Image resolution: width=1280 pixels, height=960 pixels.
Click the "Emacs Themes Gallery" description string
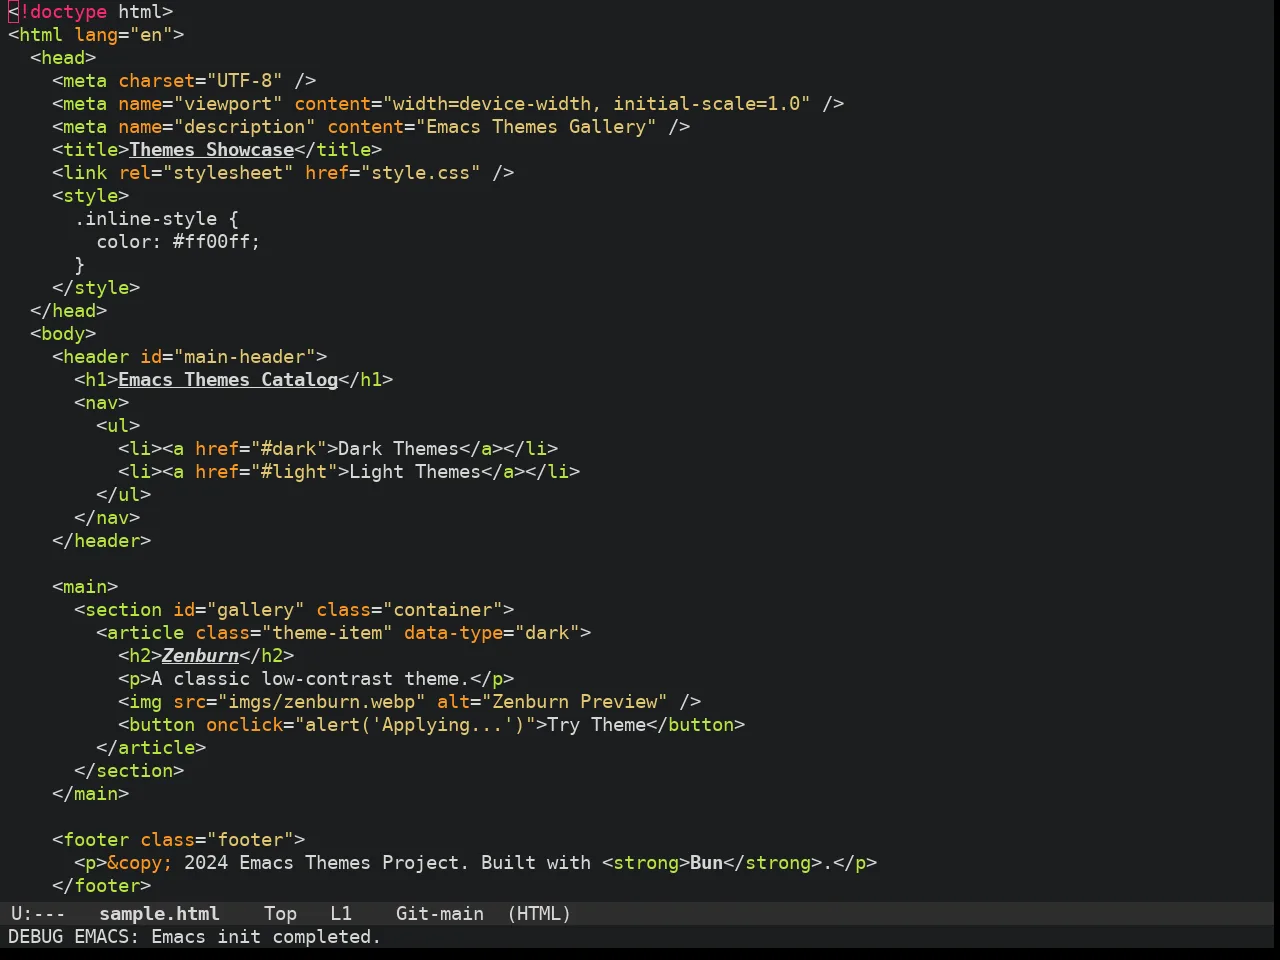pyautogui.click(x=536, y=126)
